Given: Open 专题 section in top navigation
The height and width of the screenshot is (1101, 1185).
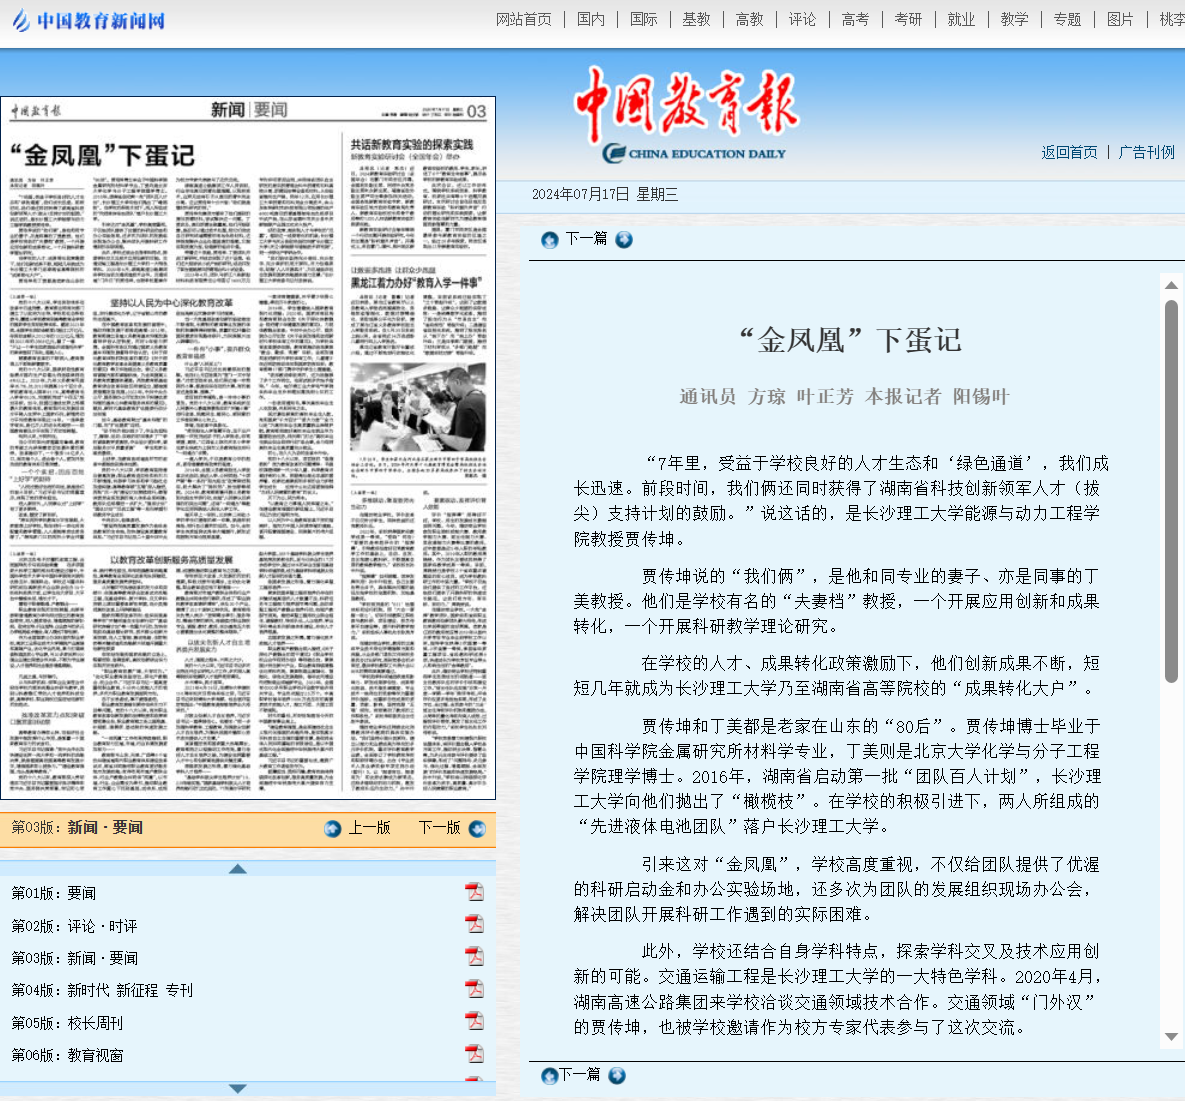Looking at the screenshot, I should pyautogui.click(x=1067, y=20).
